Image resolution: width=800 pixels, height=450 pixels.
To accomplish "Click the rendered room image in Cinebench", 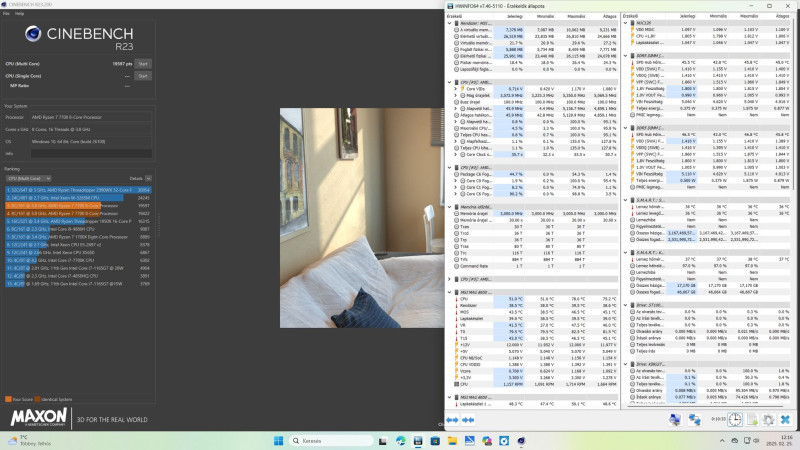I will tap(362, 218).
